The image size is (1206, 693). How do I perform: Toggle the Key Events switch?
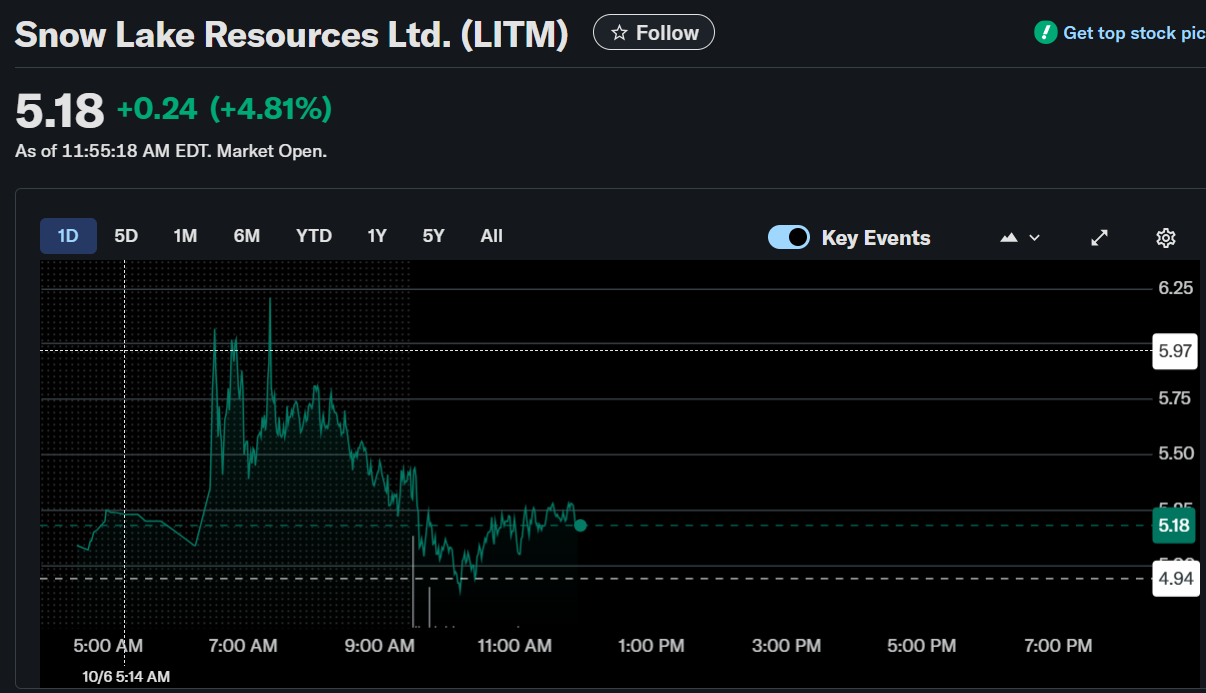788,237
